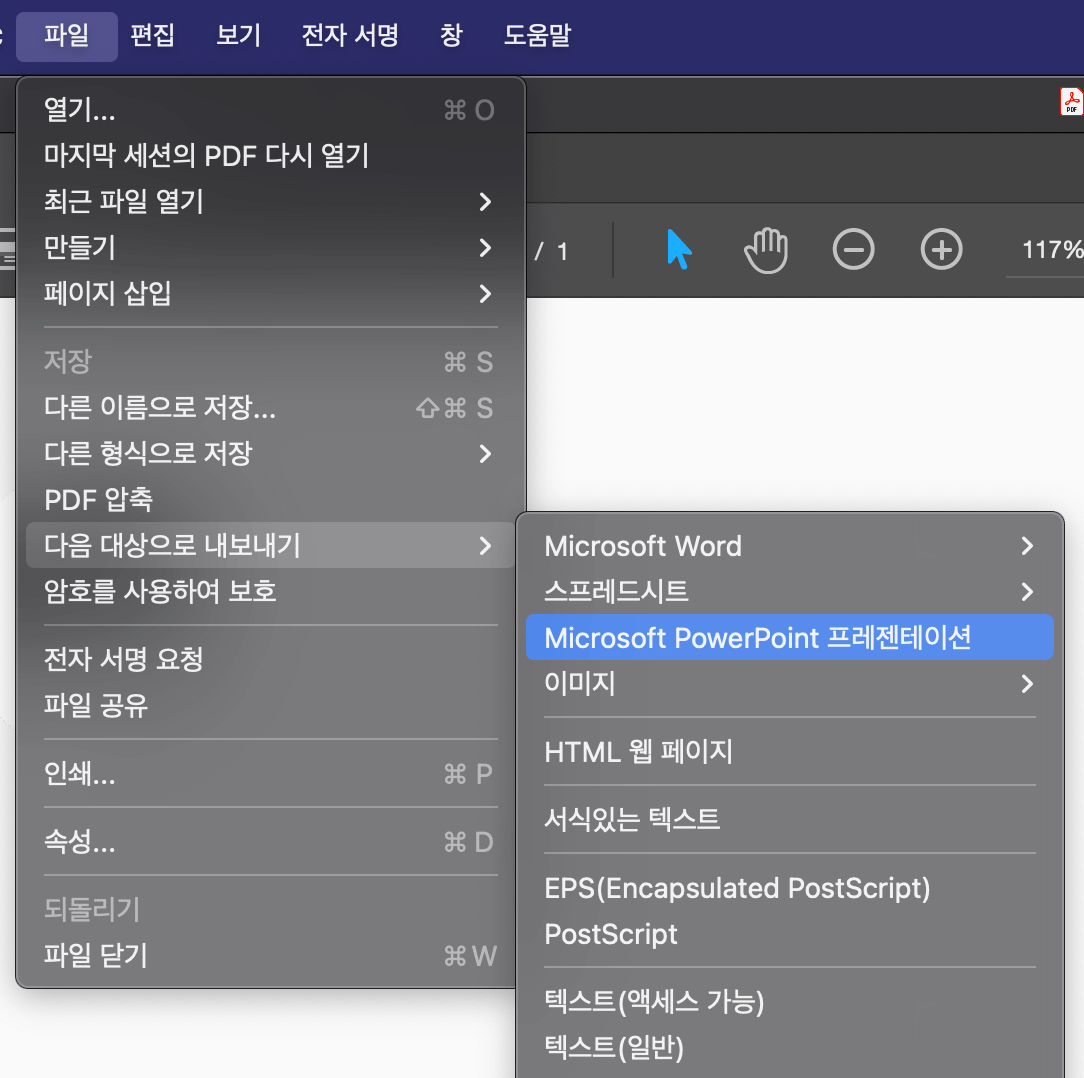Choose 인쇄... menu item
Viewport: 1084px width, 1078px height.
270,773
